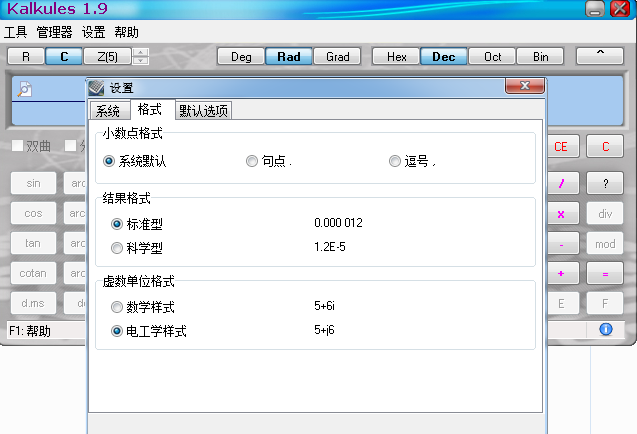
Task: Click the F1: 帮助 status text
Action: 30,331
